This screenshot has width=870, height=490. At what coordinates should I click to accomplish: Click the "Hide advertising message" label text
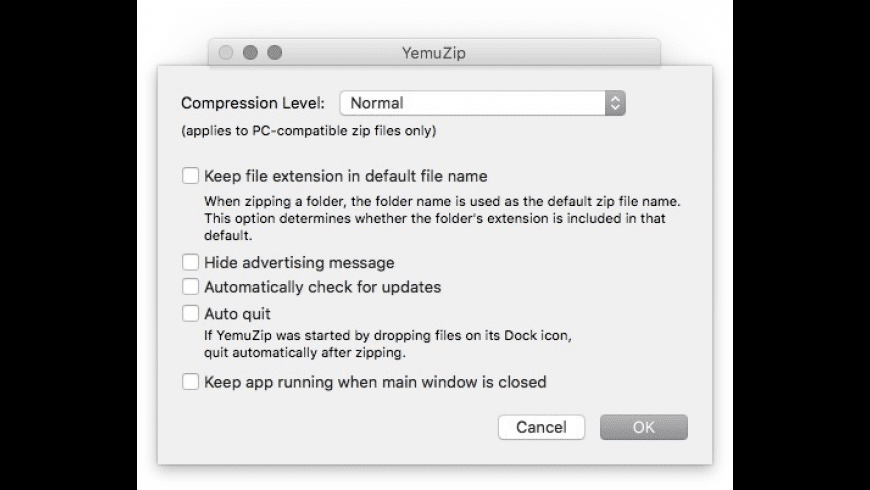[x=299, y=263]
